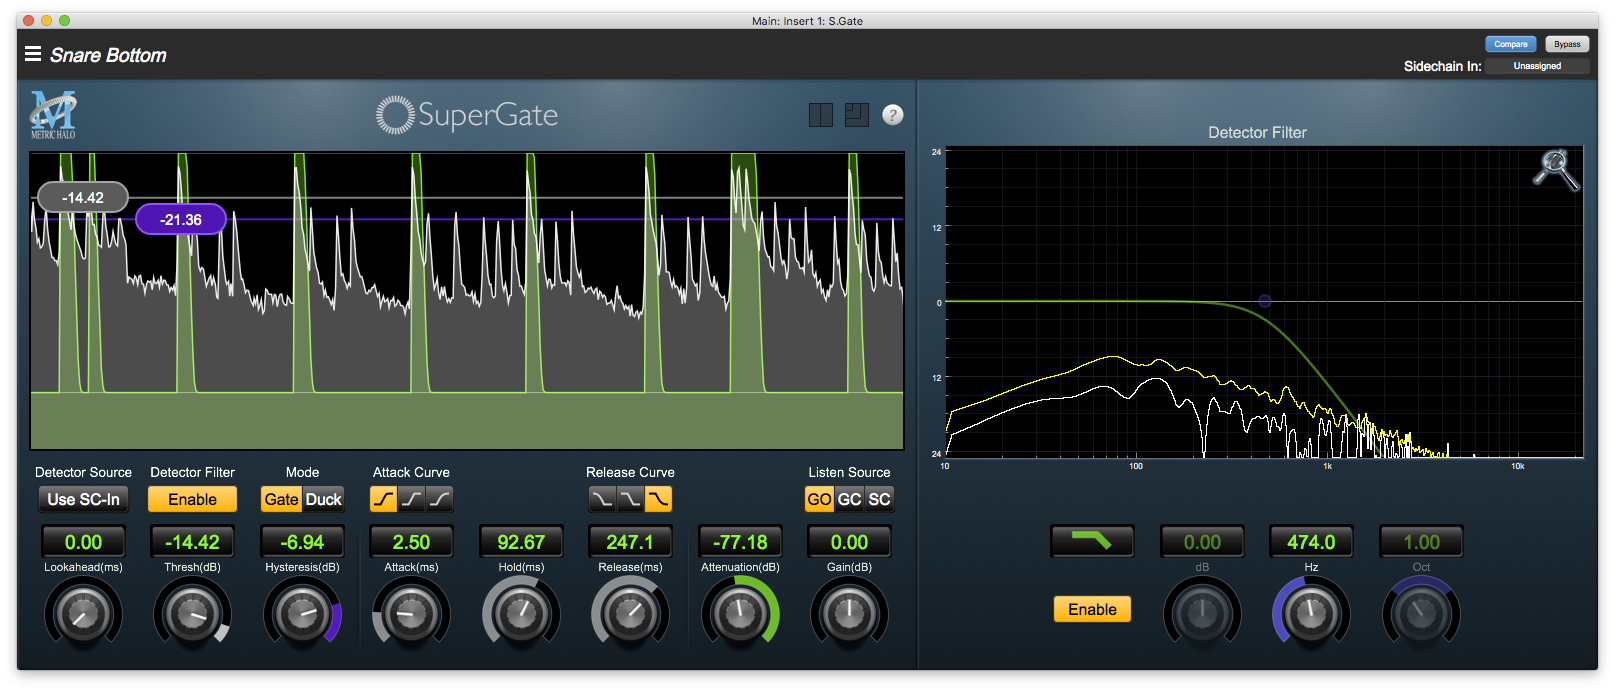The image size is (1615, 691).
Task: Click the magnifying glass on the Detector Filter graph
Action: pyautogui.click(x=1556, y=170)
